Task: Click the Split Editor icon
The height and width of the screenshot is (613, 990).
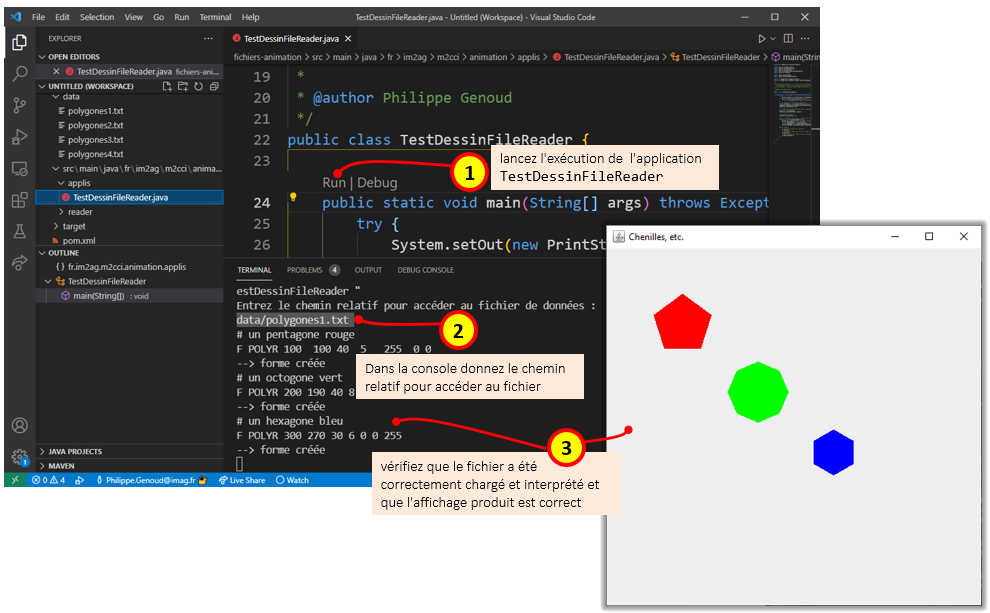Action: tap(788, 38)
